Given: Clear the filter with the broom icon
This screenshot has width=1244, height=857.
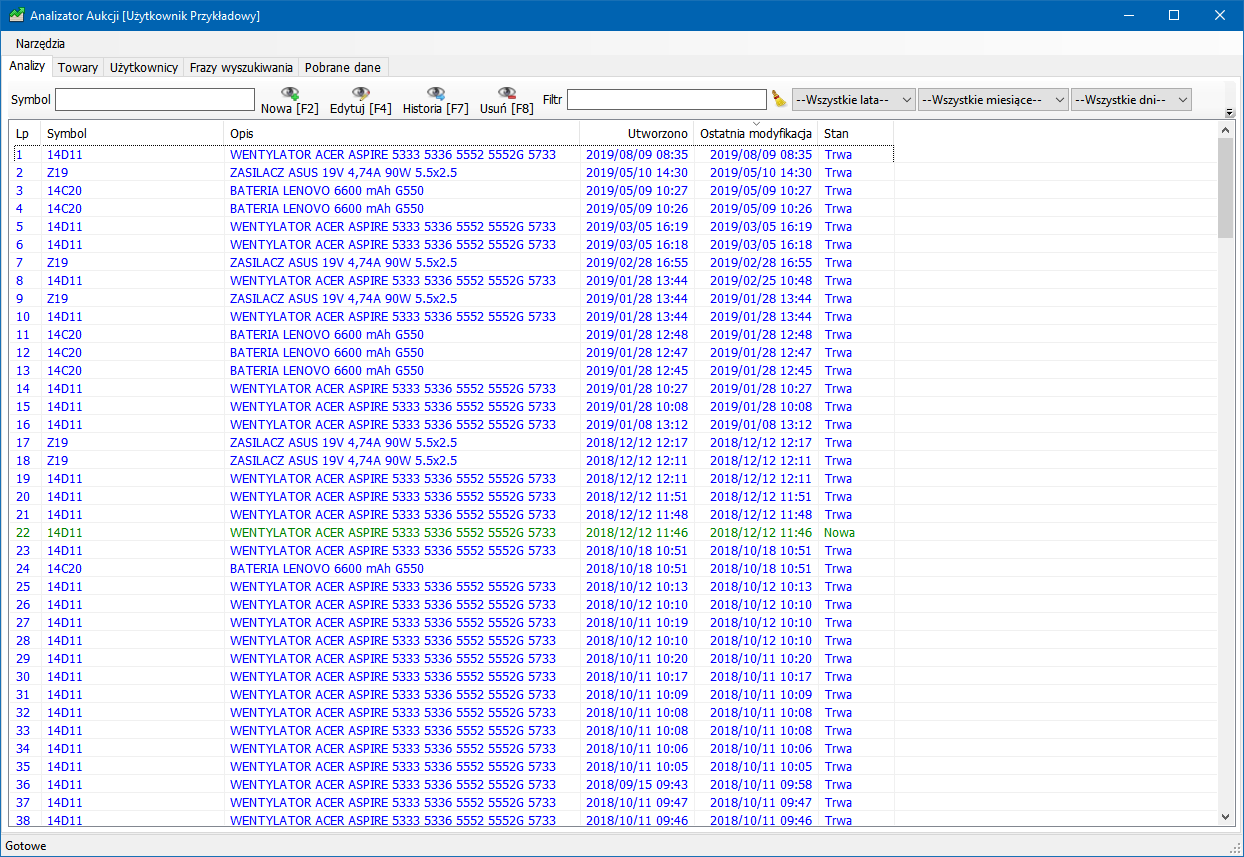Looking at the screenshot, I should pos(779,99).
